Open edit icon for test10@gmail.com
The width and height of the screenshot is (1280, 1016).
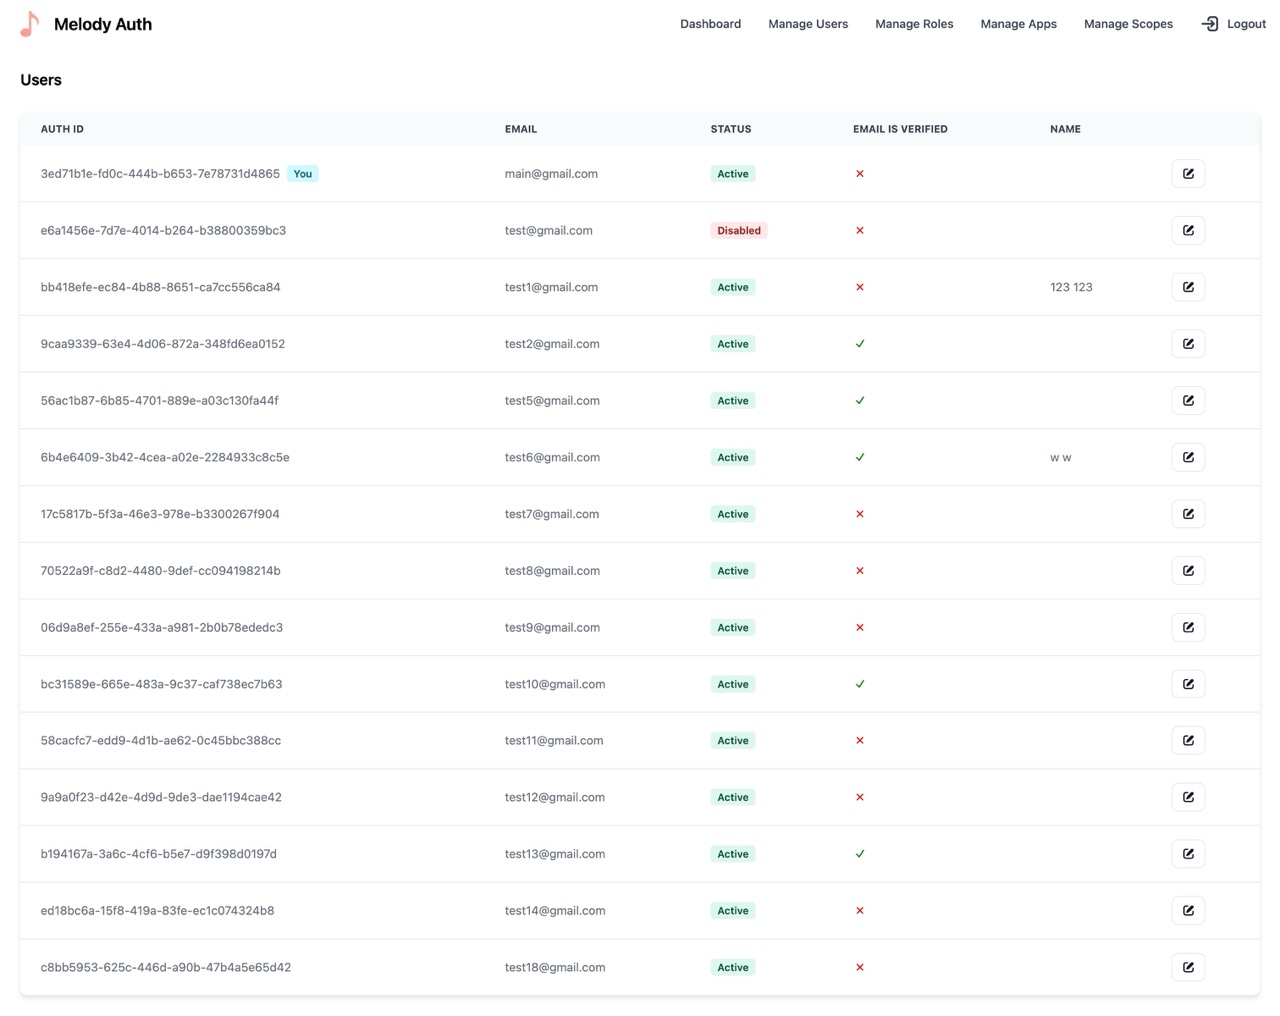point(1188,684)
